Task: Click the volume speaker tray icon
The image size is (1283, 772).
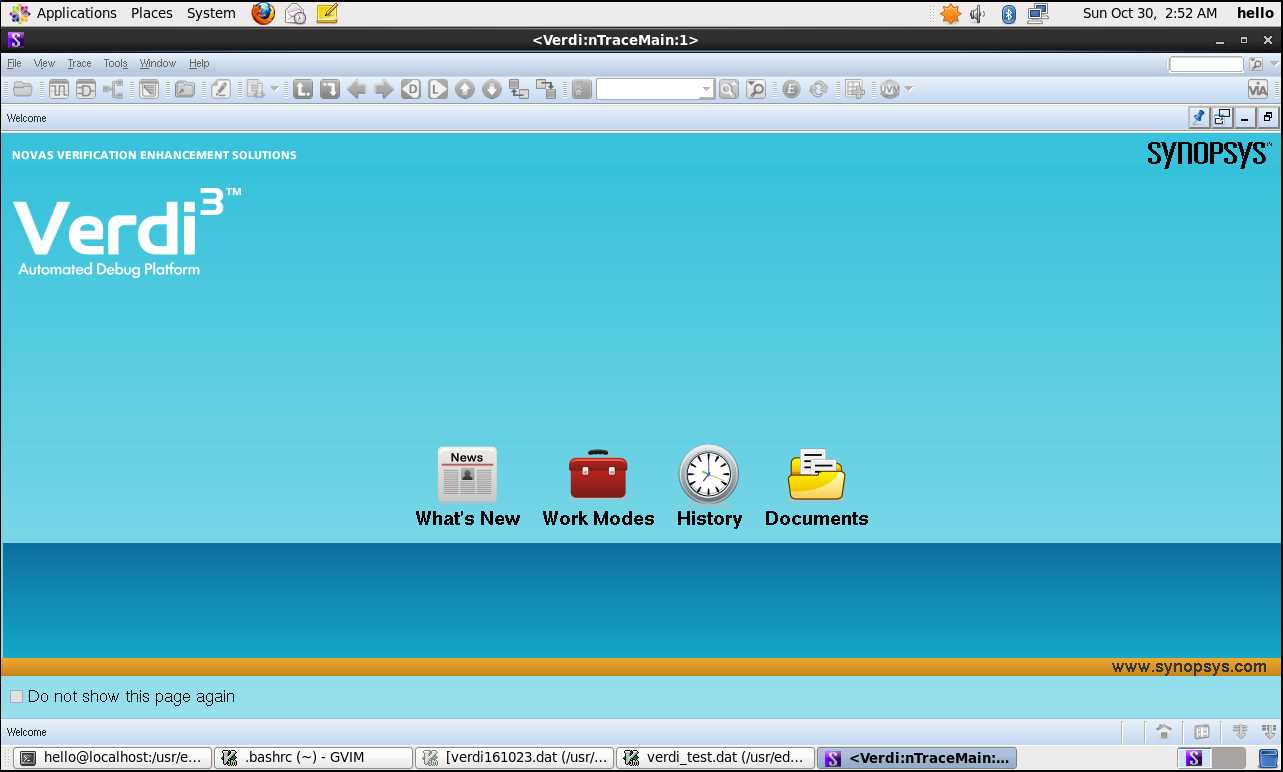Action: [978, 14]
